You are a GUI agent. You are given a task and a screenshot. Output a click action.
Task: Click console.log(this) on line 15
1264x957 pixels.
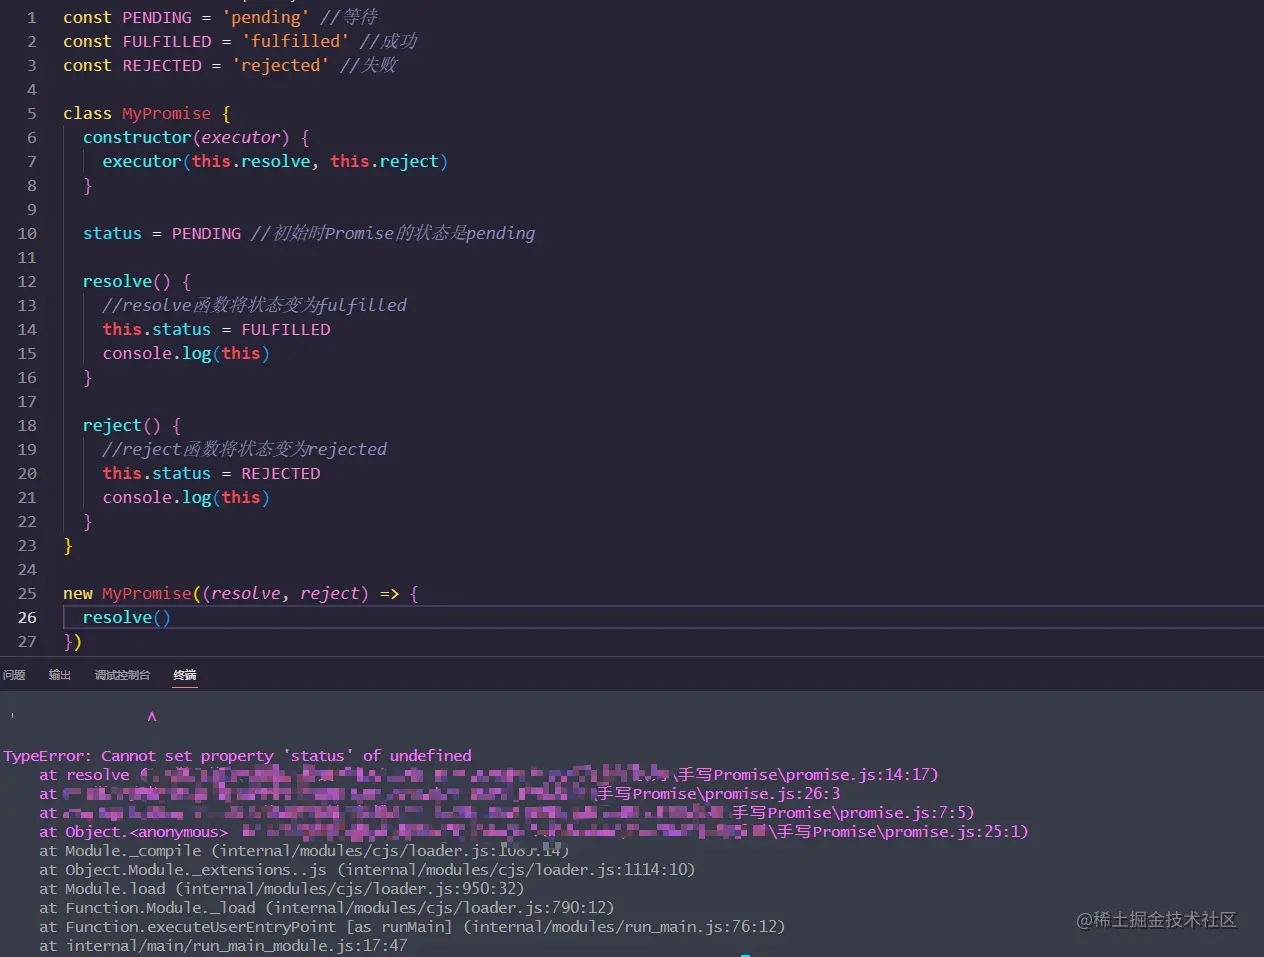click(x=186, y=353)
